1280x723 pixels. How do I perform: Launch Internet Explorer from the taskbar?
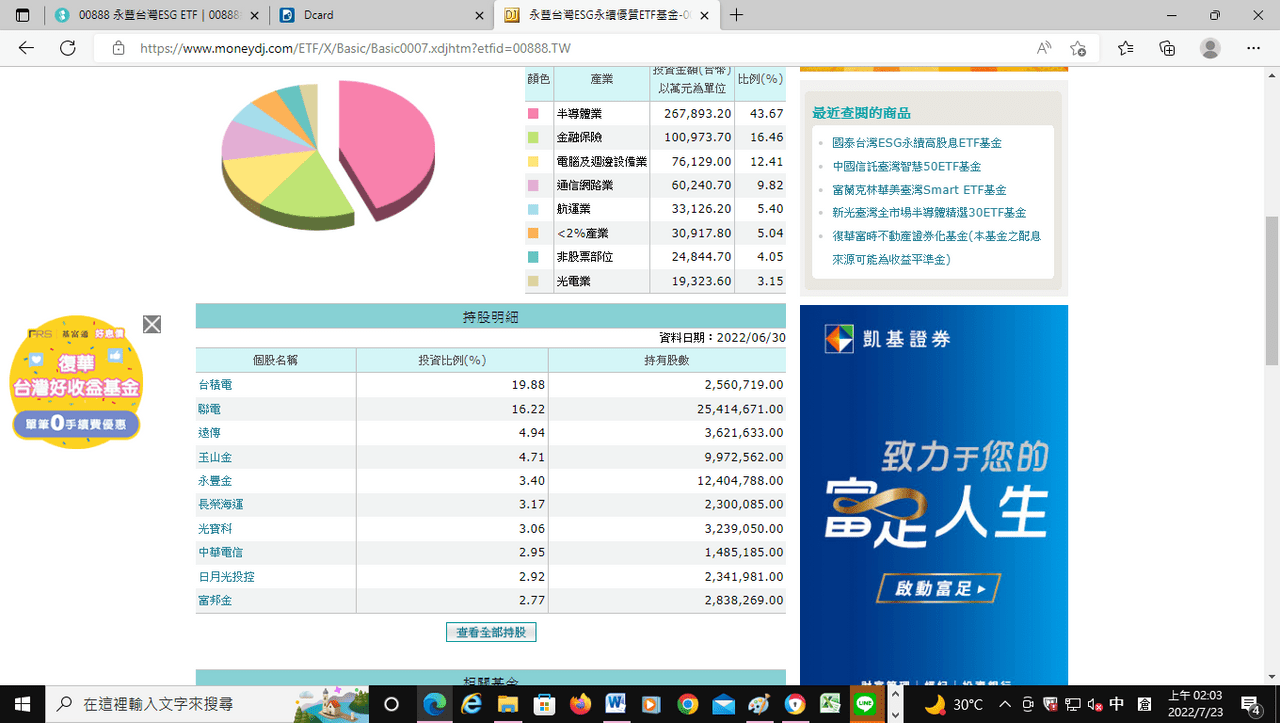472,704
